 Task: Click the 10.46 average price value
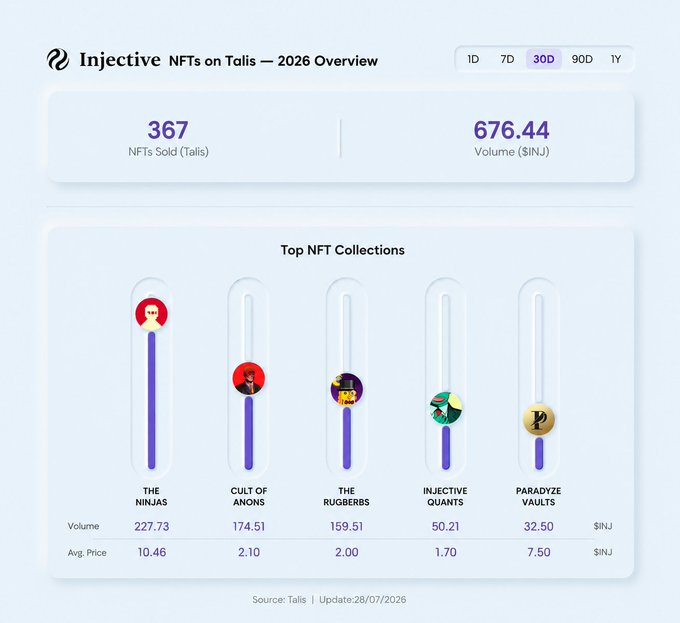151,552
